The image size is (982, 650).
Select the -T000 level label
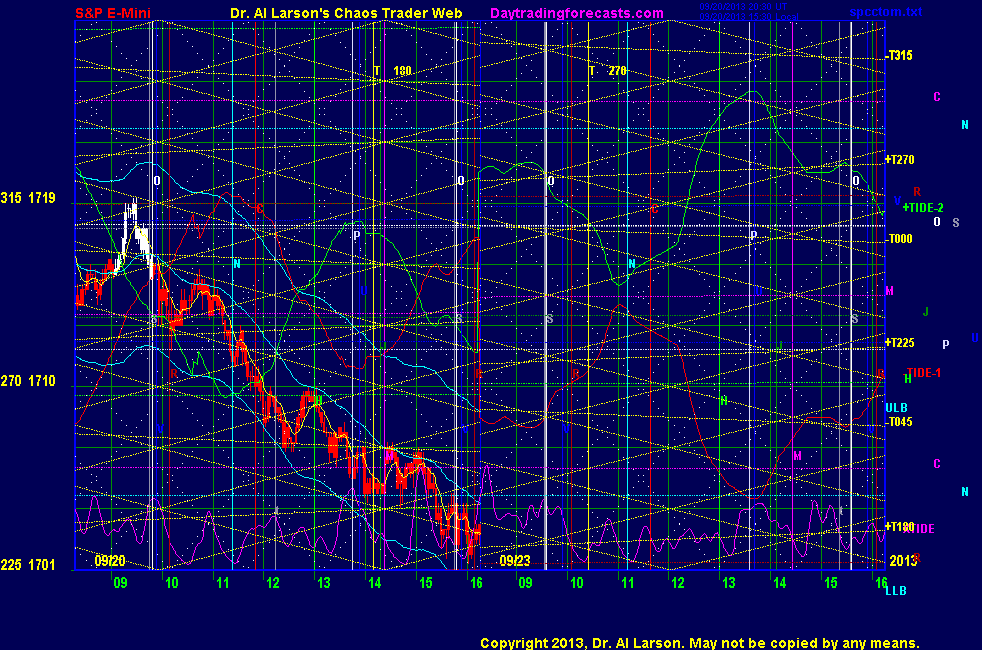point(899,239)
